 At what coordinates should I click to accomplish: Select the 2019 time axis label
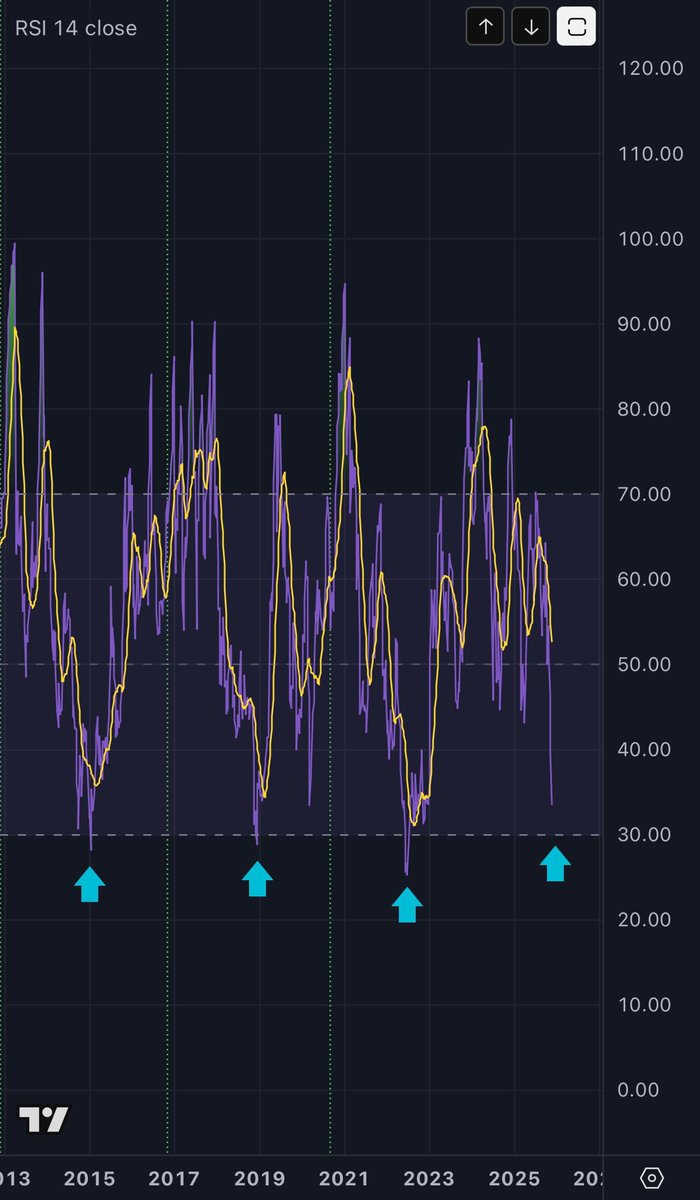point(260,1178)
